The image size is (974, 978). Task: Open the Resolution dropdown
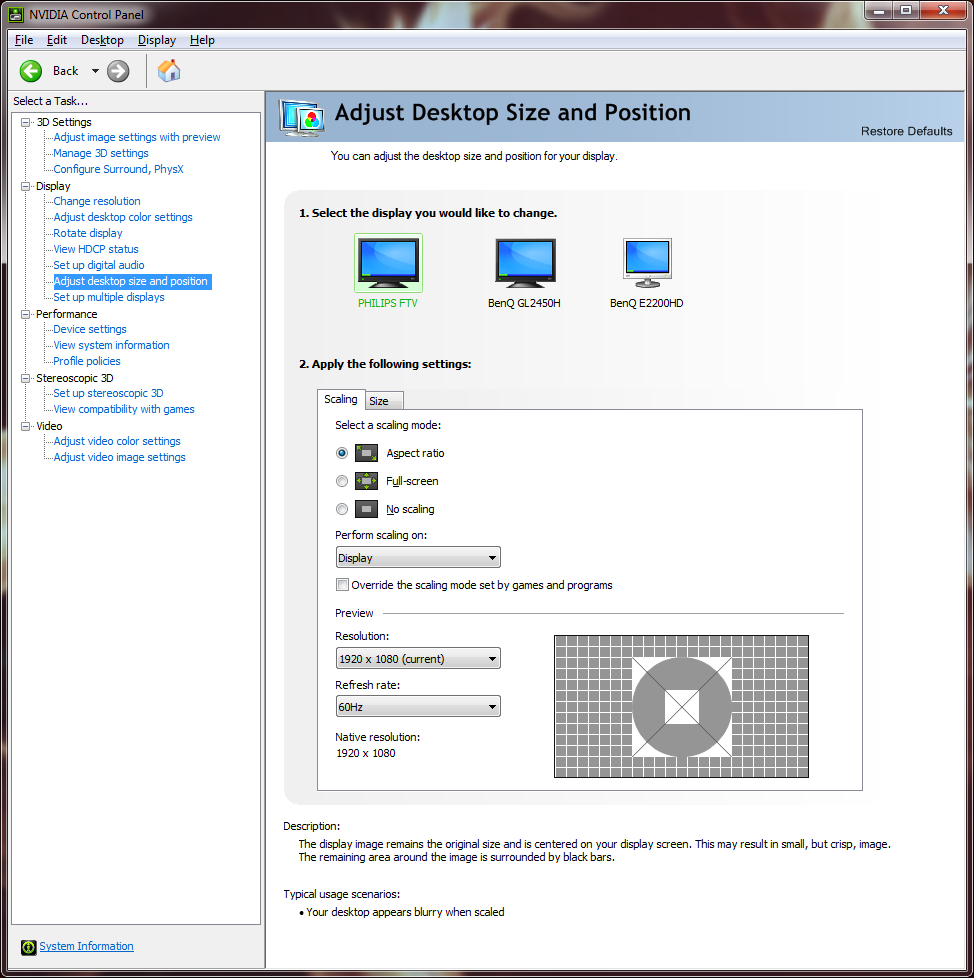[x=418, y=659]
